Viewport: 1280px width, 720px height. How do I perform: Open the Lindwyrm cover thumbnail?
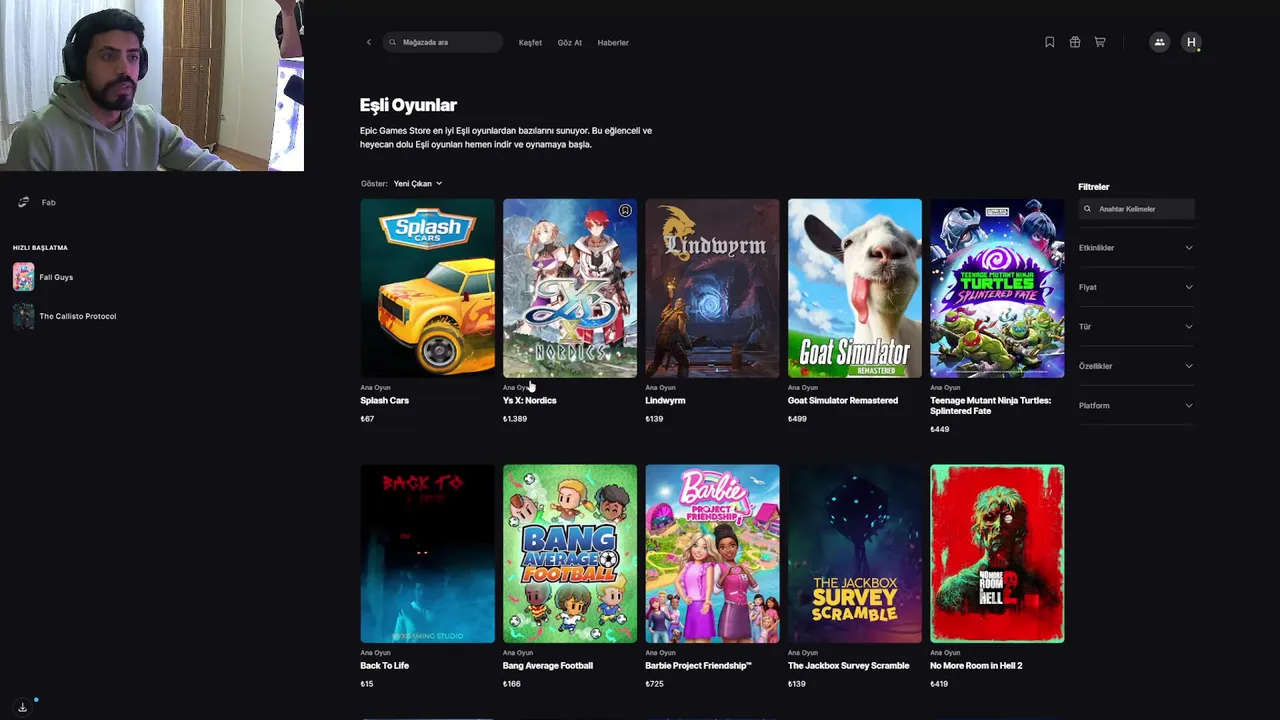point(712,288)
